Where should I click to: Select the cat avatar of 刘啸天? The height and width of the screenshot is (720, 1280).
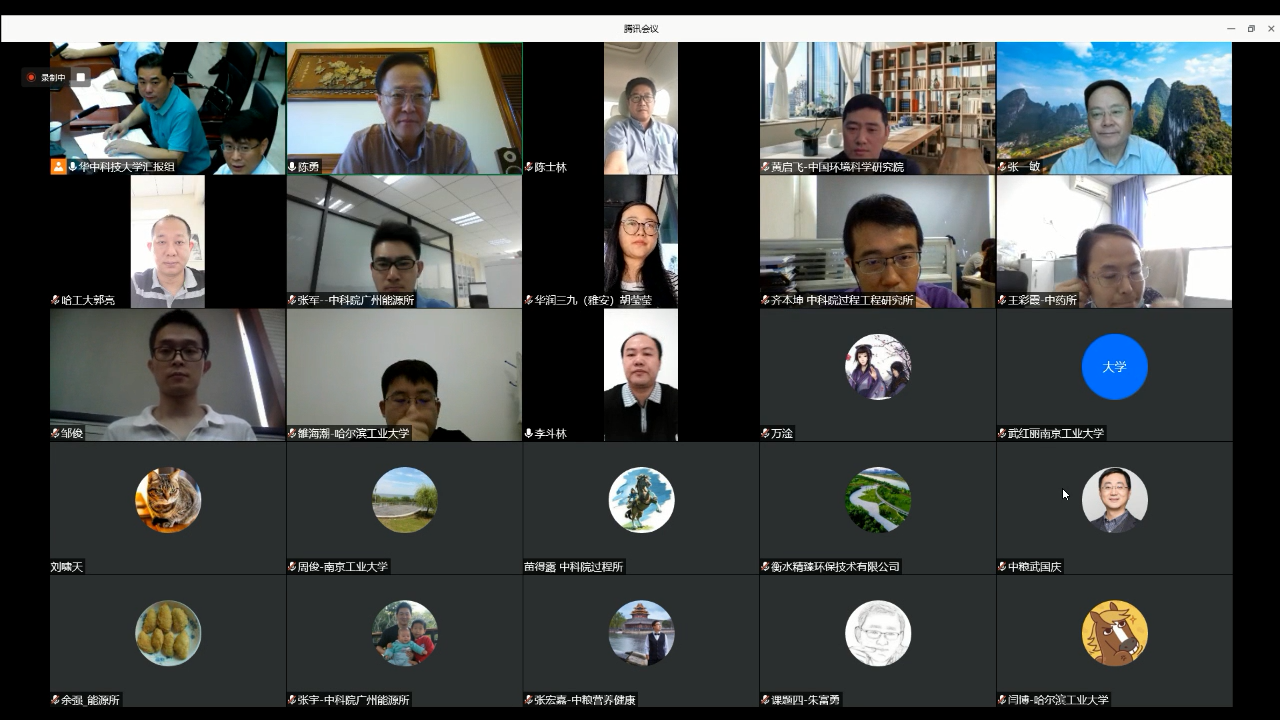[x=168, y=500]
